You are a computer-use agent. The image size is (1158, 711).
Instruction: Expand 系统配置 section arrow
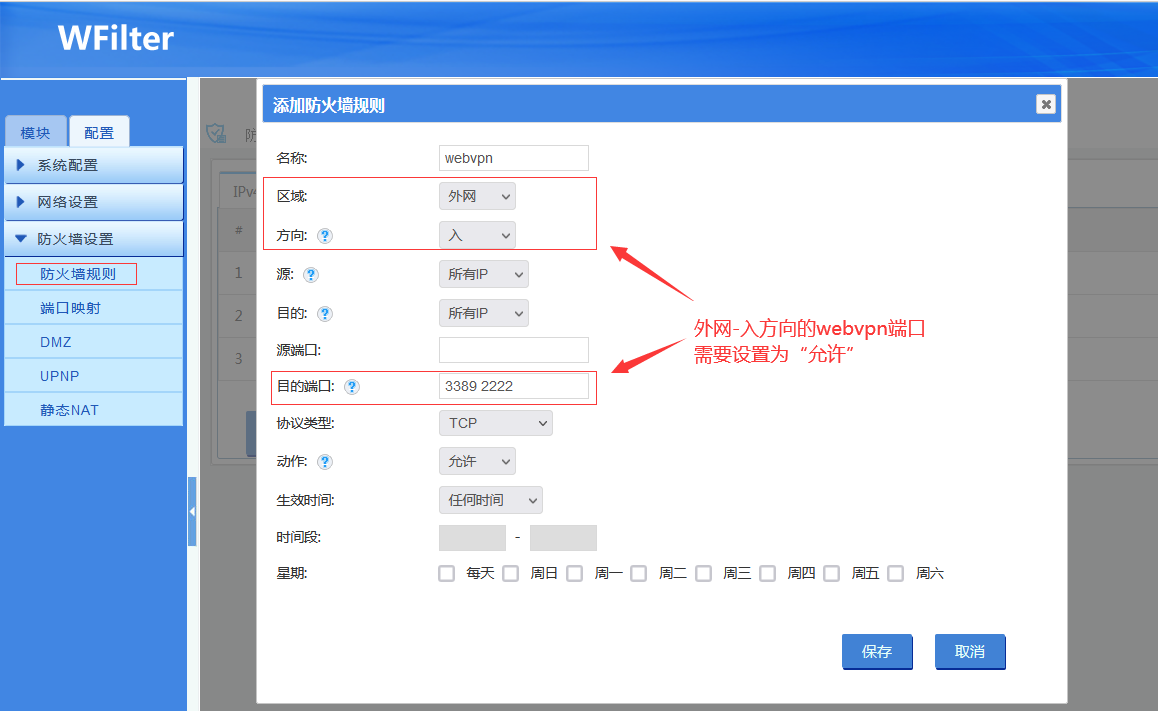pyautogui.click(x=21, y=165)
